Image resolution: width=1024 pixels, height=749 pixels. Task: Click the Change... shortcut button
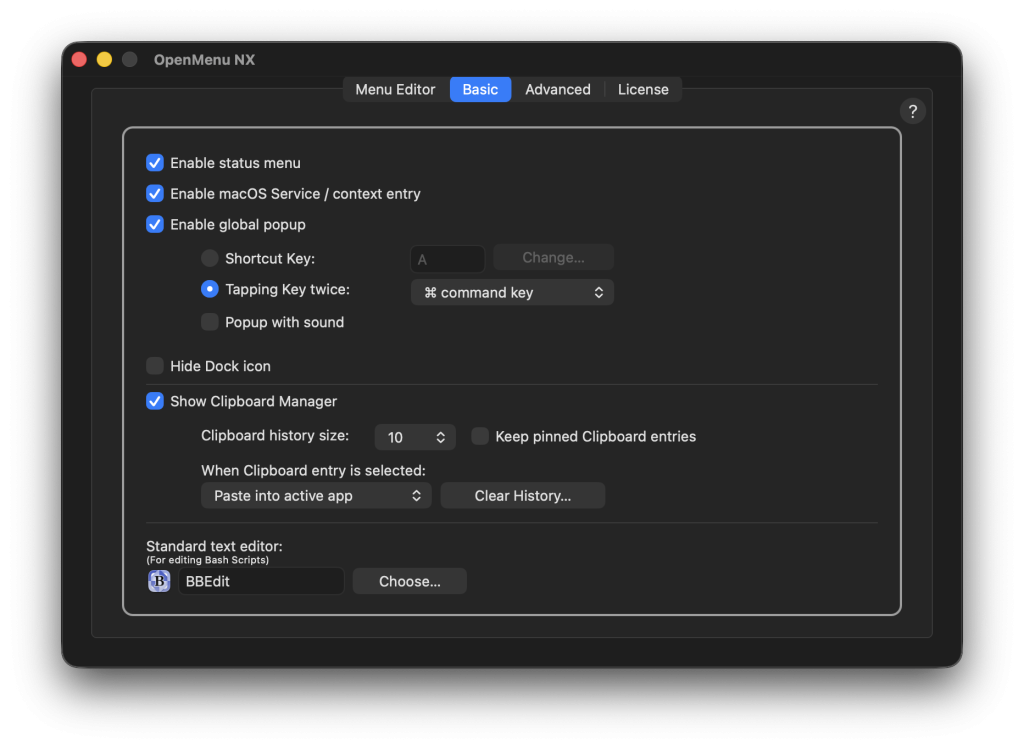click(x=553, y=257)
